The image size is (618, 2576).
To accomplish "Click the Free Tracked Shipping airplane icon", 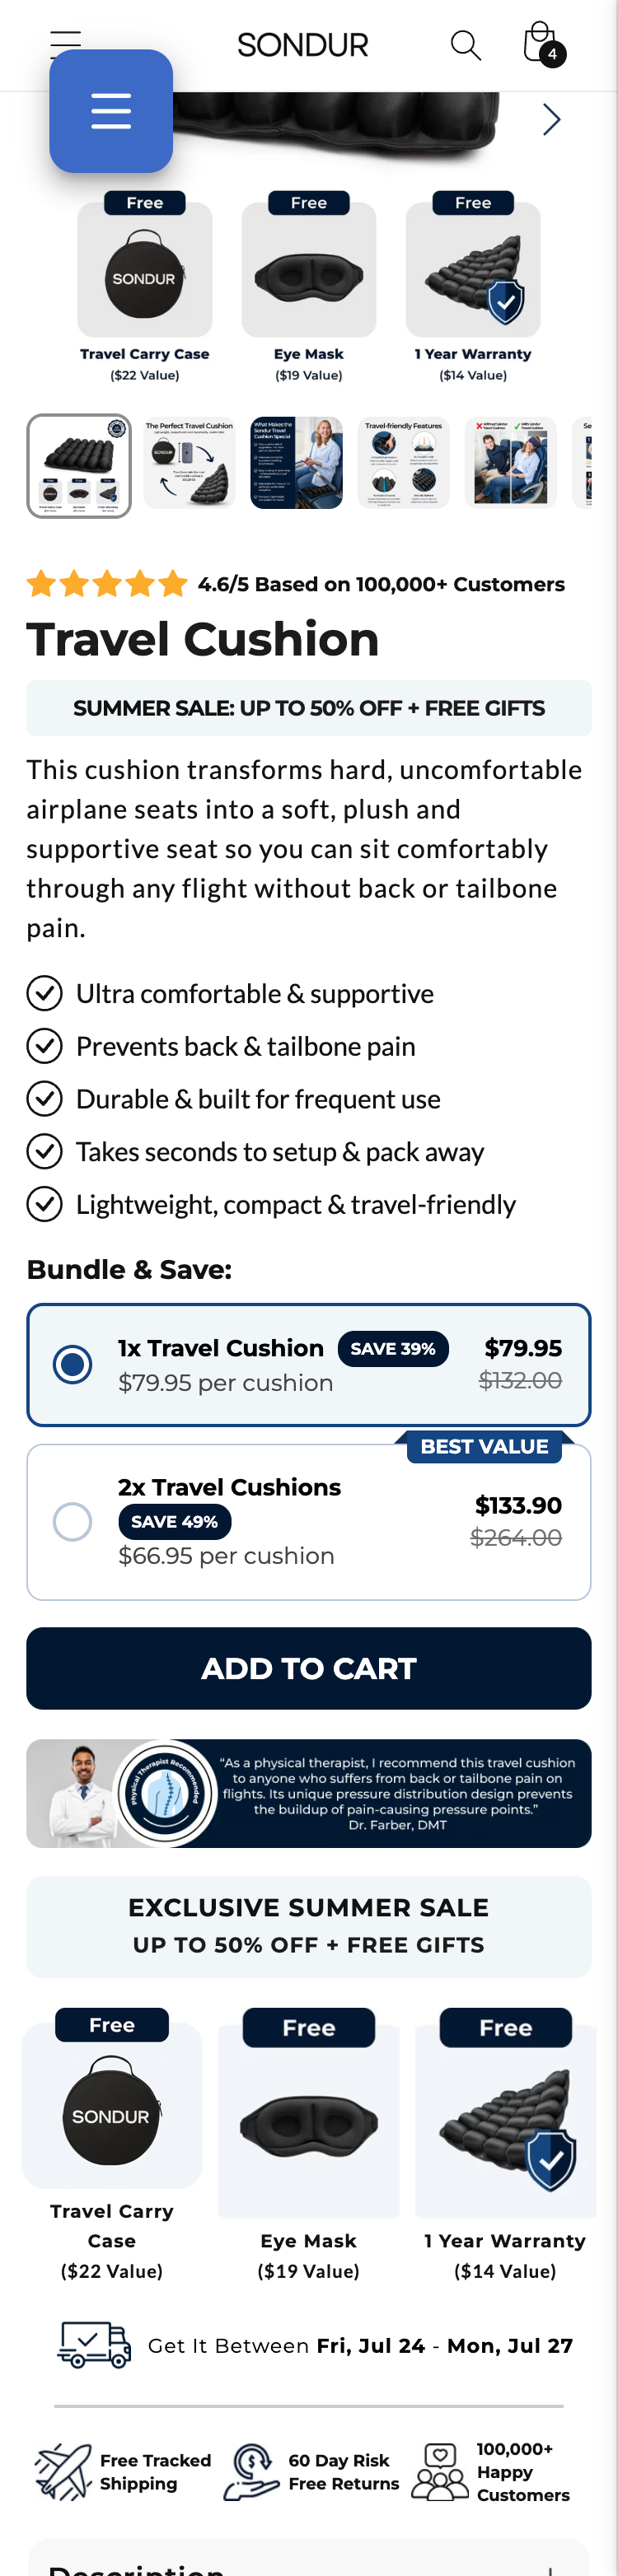I will pos(63,2471).
